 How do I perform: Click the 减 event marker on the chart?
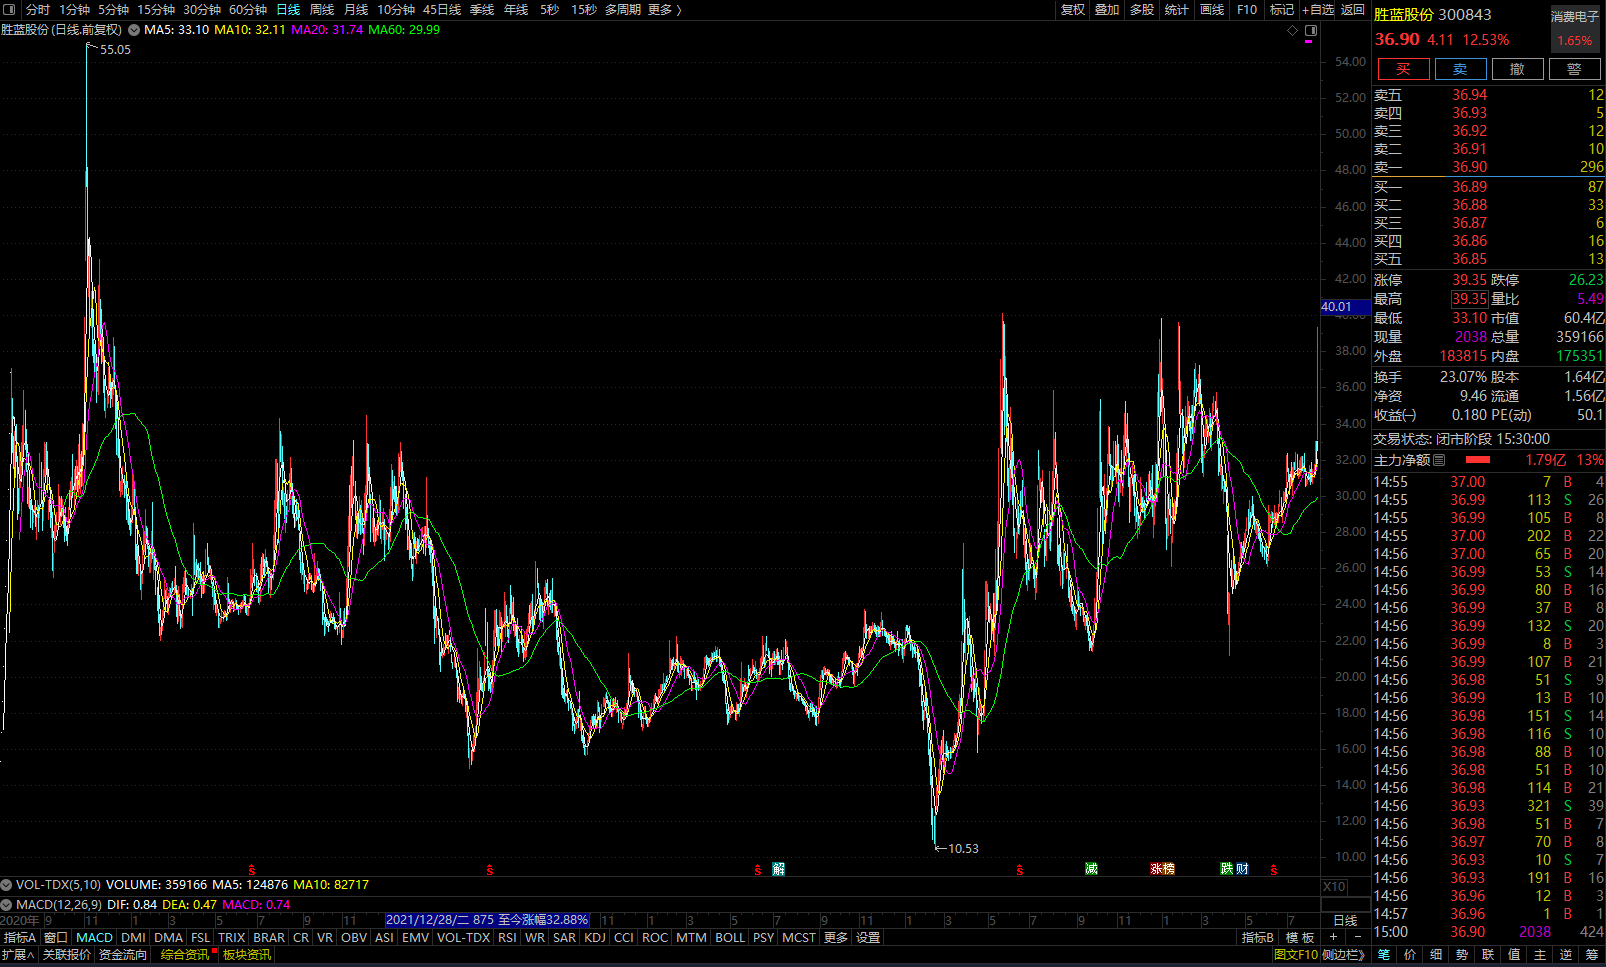1091,869
